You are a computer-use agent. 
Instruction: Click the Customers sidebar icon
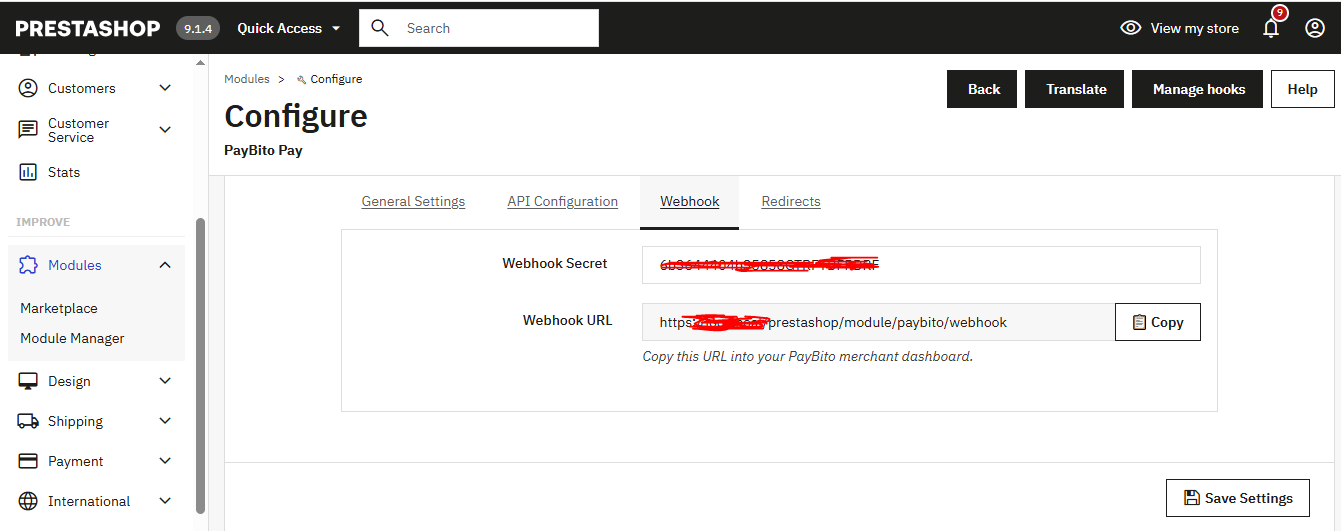coord(29,88)
